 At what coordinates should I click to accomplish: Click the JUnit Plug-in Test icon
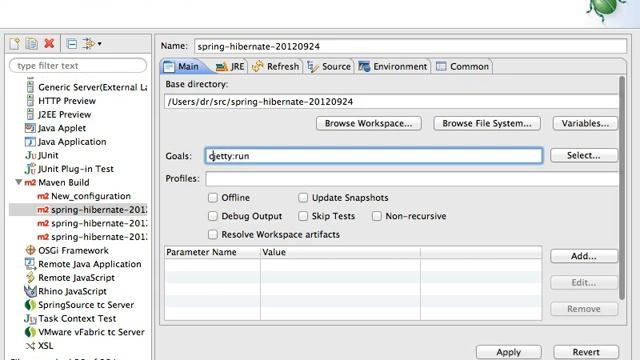(x=31, y=169)
